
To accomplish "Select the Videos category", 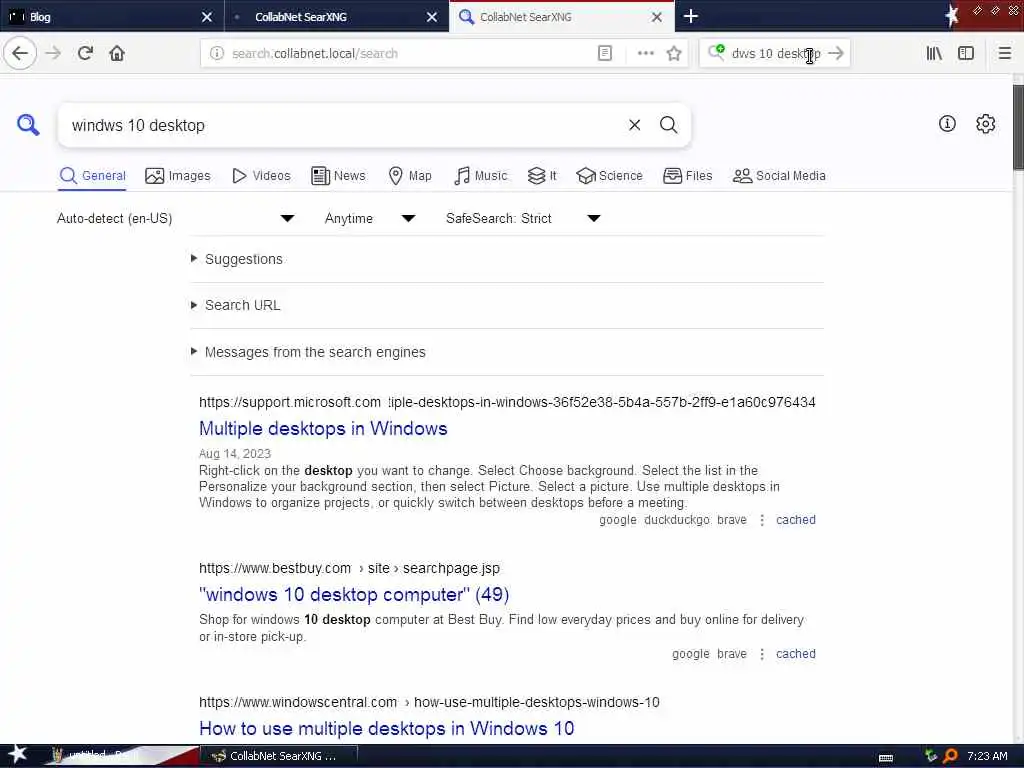I will (x=261, y=176).
